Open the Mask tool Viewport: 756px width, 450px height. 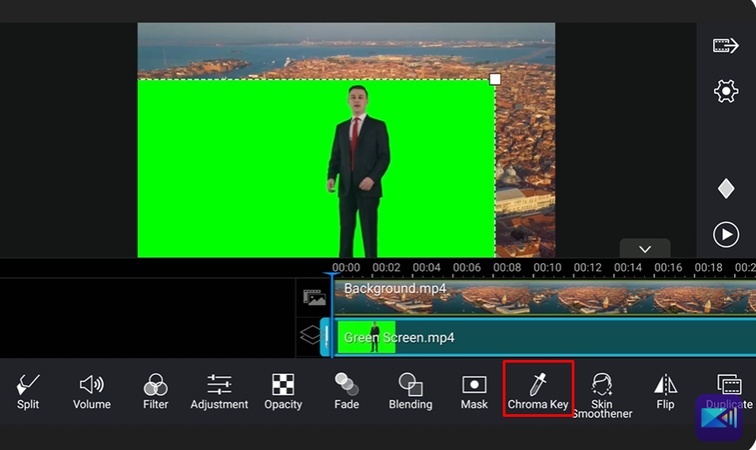(474, 392)
